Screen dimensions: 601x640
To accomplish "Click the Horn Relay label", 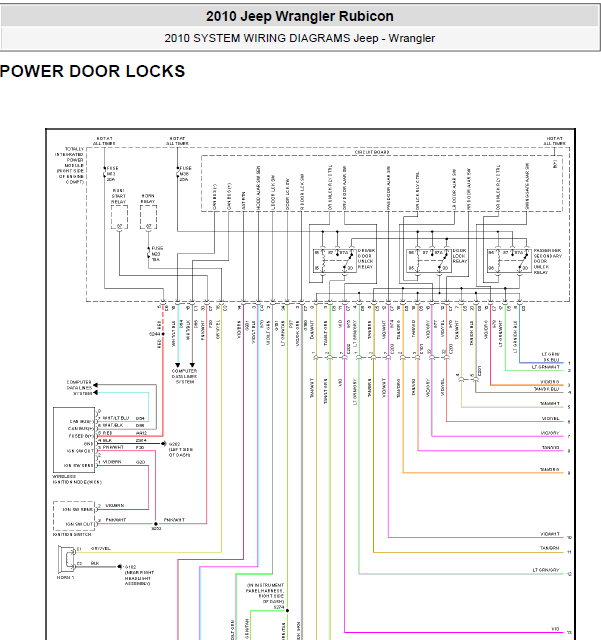I will tap(148, 199).
